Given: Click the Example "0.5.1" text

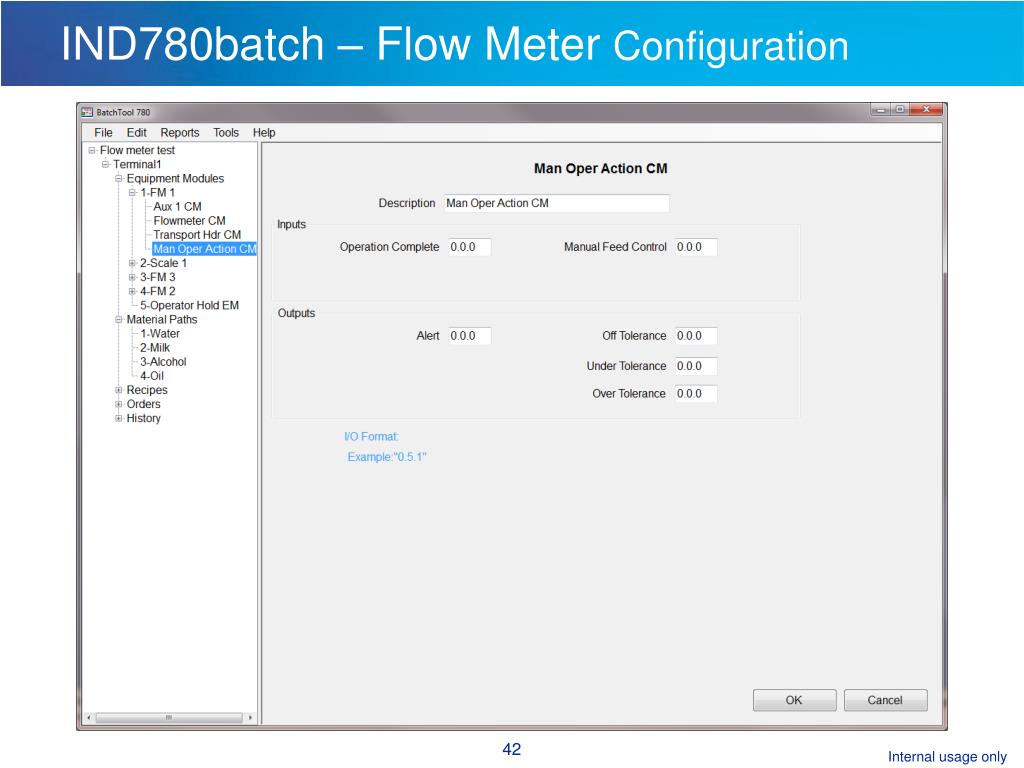Looking at the screenshot, I should (387, 456).
